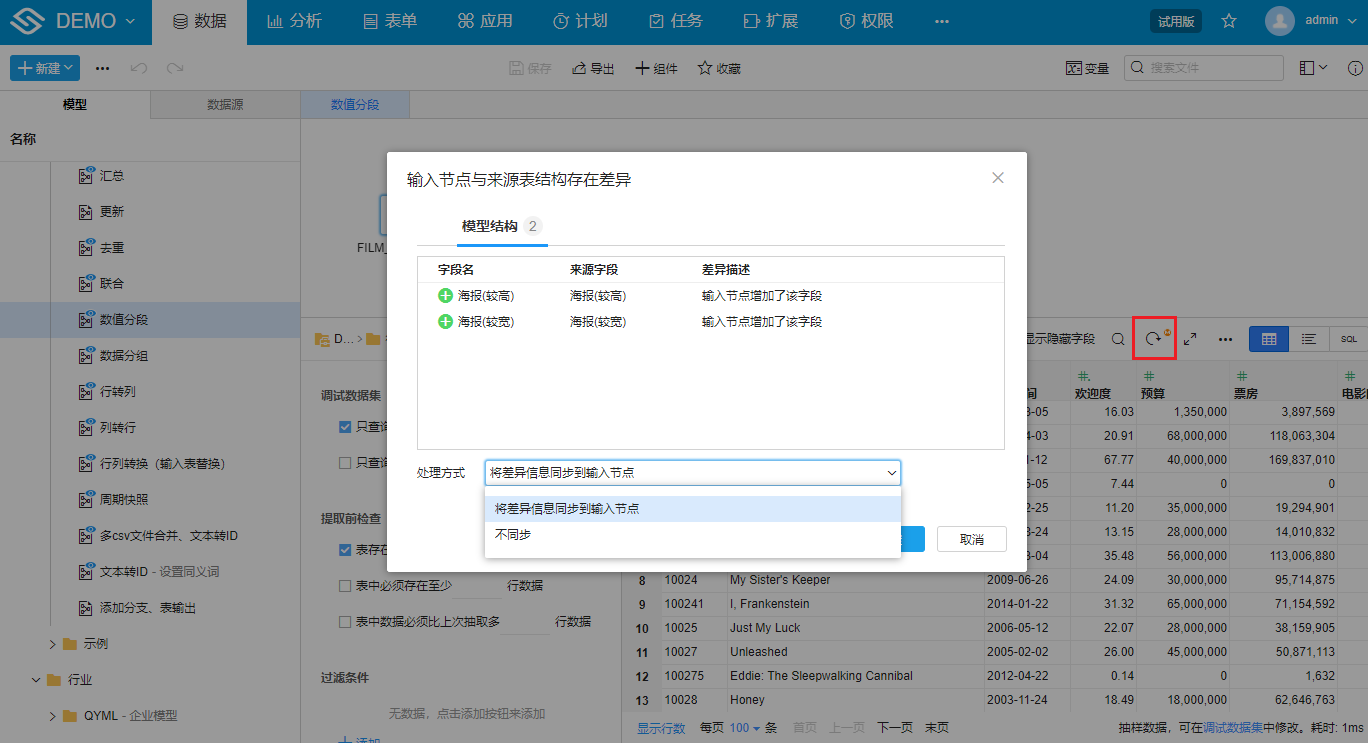Toggle the first 只查询 checkbox under 调试数据集
This screenshot has height=743, width=1368.
click(x=345, y=427)
